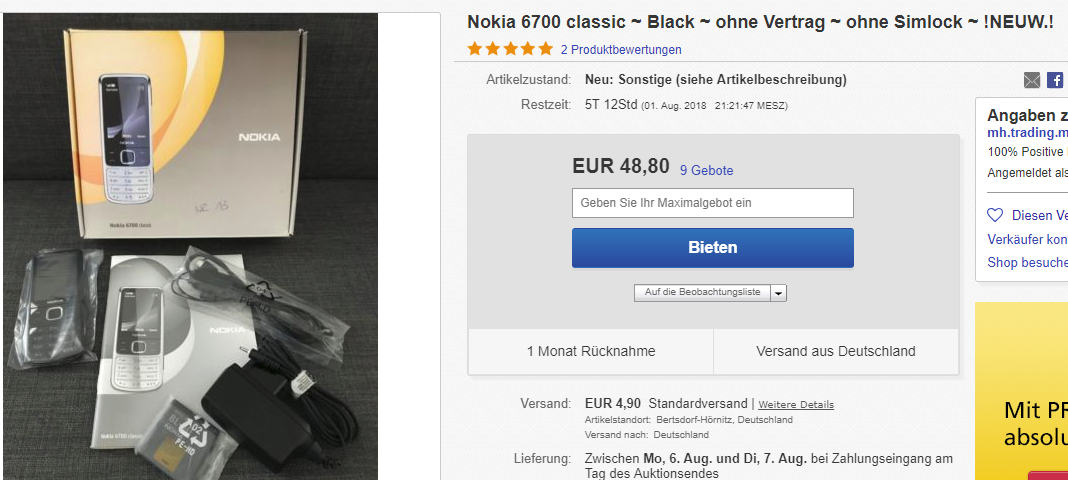Click the Nokia 6700 classic listing title
This screenshot has width=1068, height=480.
click(760, 22)
